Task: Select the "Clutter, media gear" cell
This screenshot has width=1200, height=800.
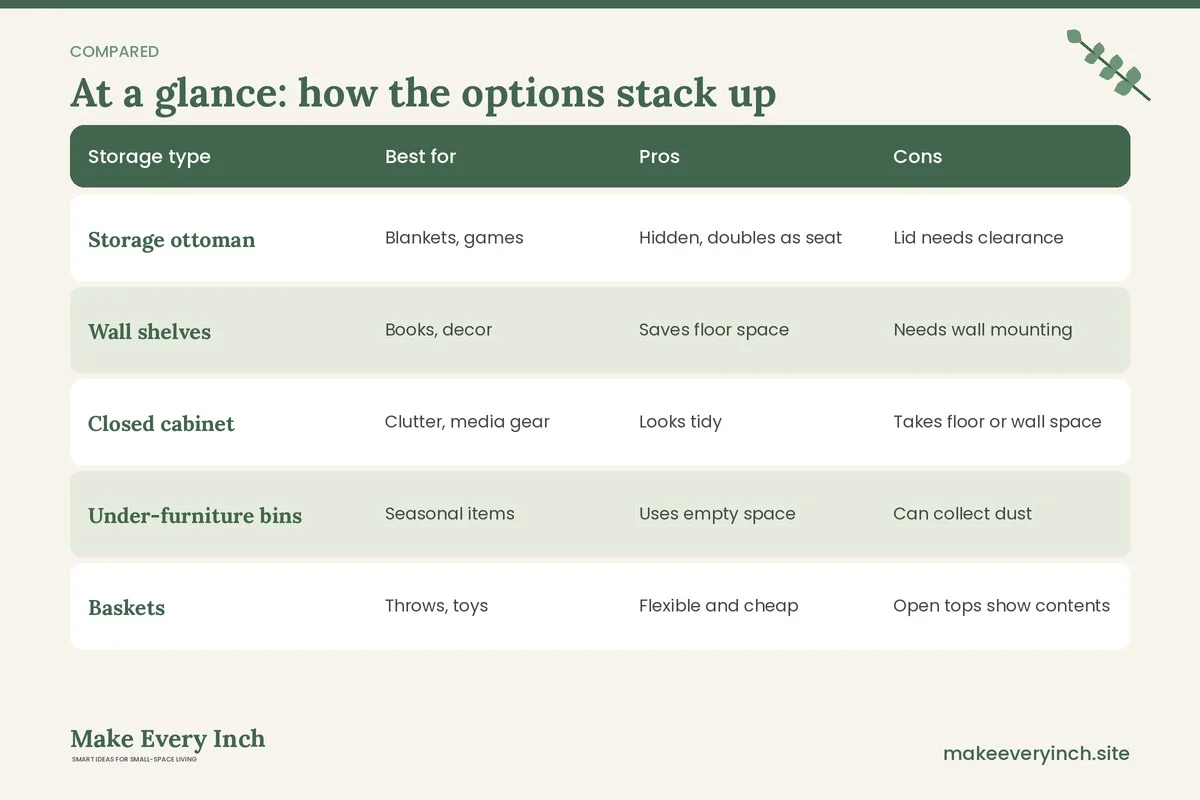Action: [467, 422]
